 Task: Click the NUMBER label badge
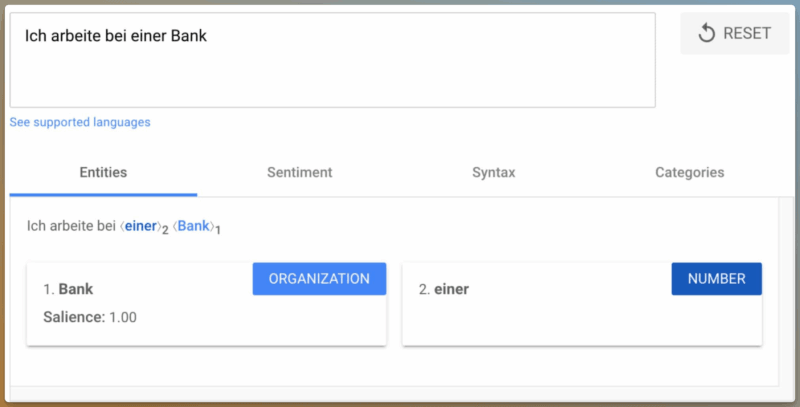716,279
